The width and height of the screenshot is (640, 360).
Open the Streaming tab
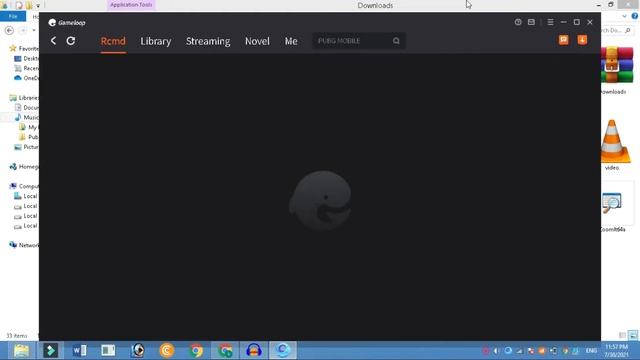[x=208, y=41]
